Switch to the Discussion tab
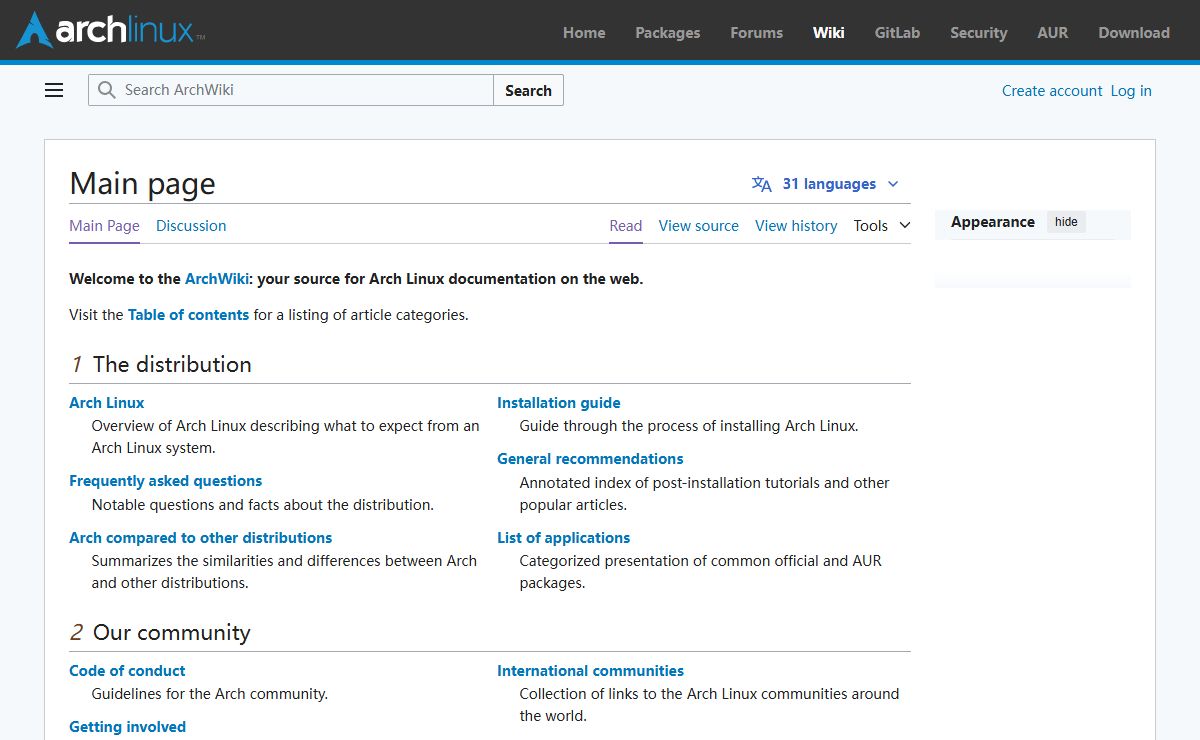The width and height of the screenshot is (1200, 740). coord(191,226)
